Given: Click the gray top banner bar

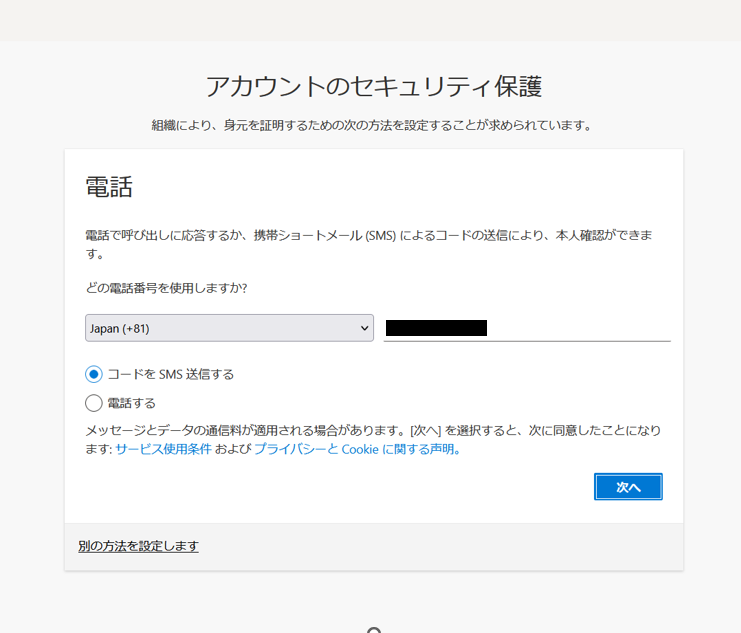Looking at the screenshot, I should tap(370, 20).
